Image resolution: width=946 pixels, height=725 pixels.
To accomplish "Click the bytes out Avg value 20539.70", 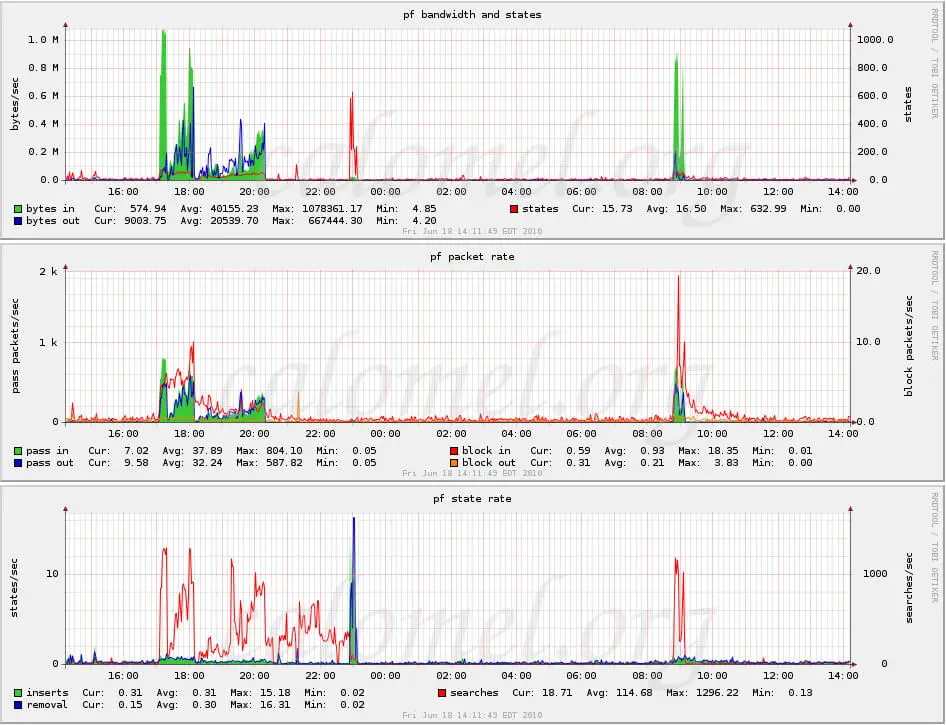I will point(234,221).
